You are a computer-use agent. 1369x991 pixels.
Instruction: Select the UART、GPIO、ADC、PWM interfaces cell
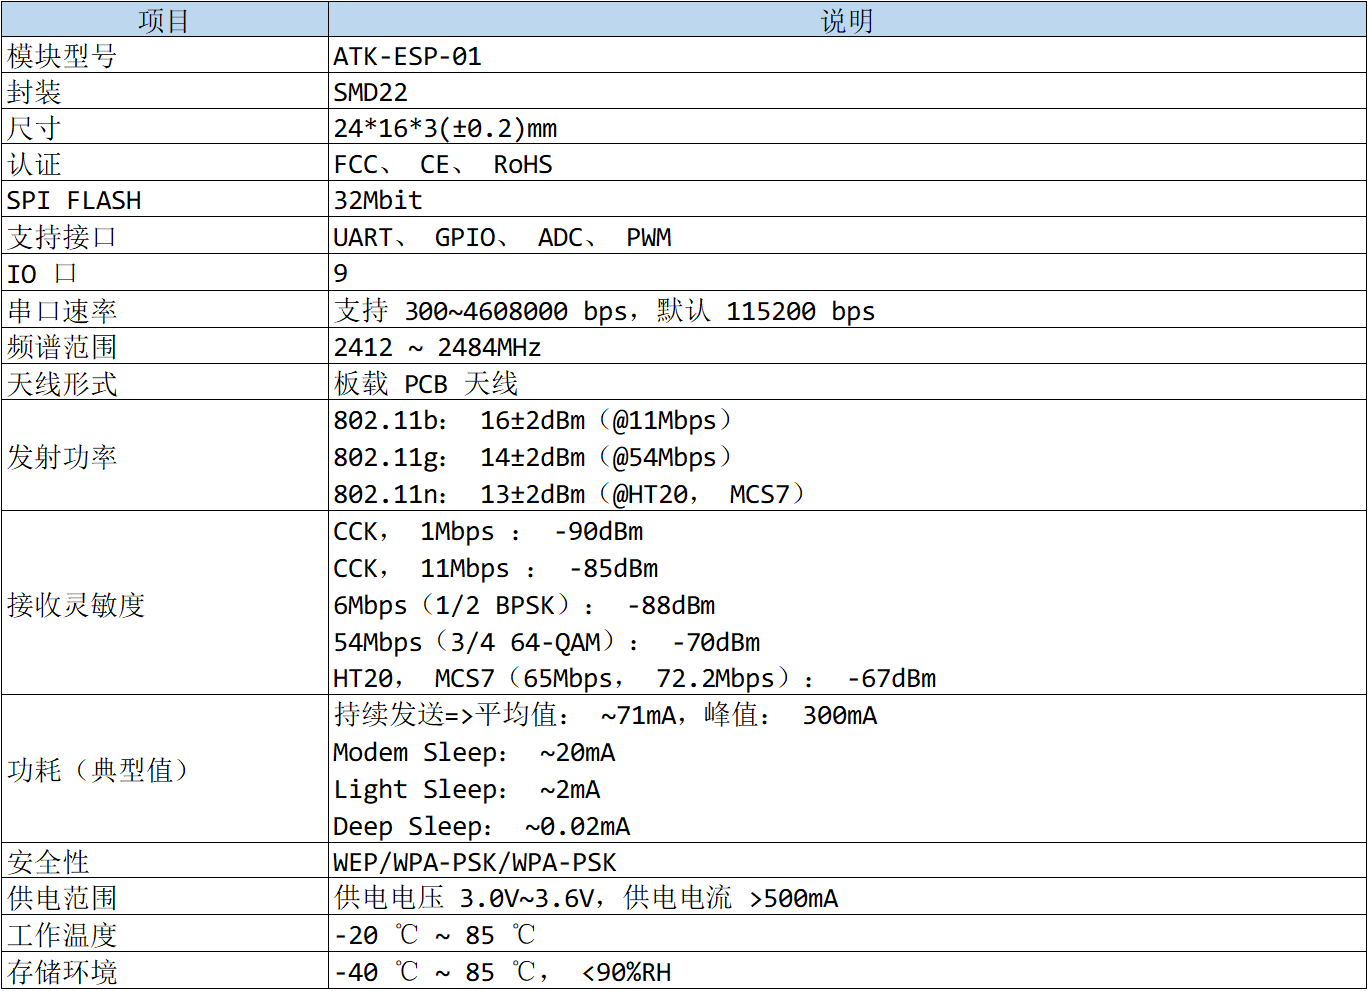(x=502, y=238)
